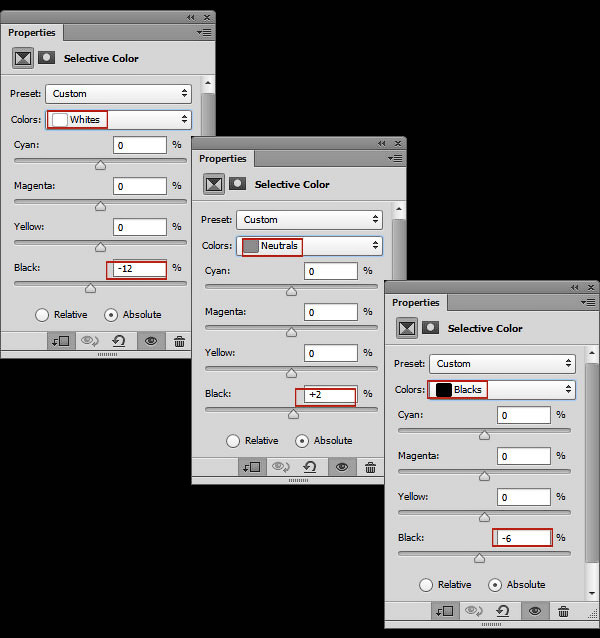This screenshot has height=638, width=600.
Task: Toggle layer visibility eye in Whites panel
Action: tap(151, 341)
